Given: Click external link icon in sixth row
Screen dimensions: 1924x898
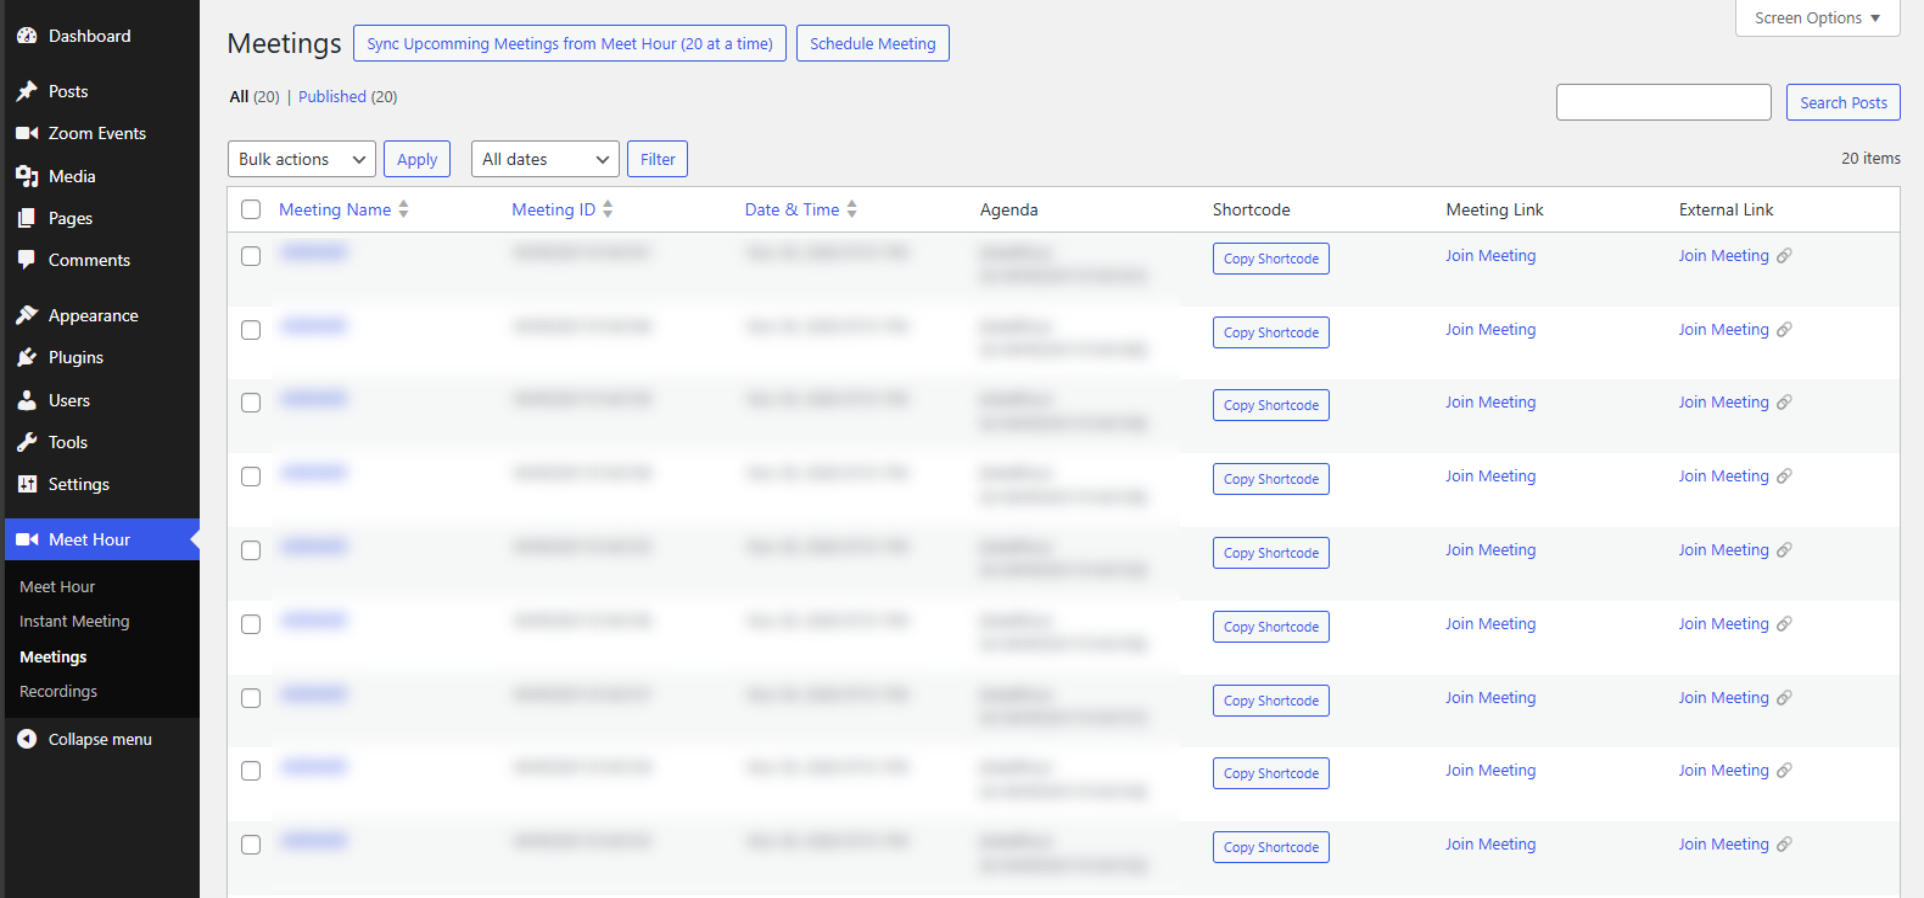Looking at the screenshot, I should tap(1784, 624).
